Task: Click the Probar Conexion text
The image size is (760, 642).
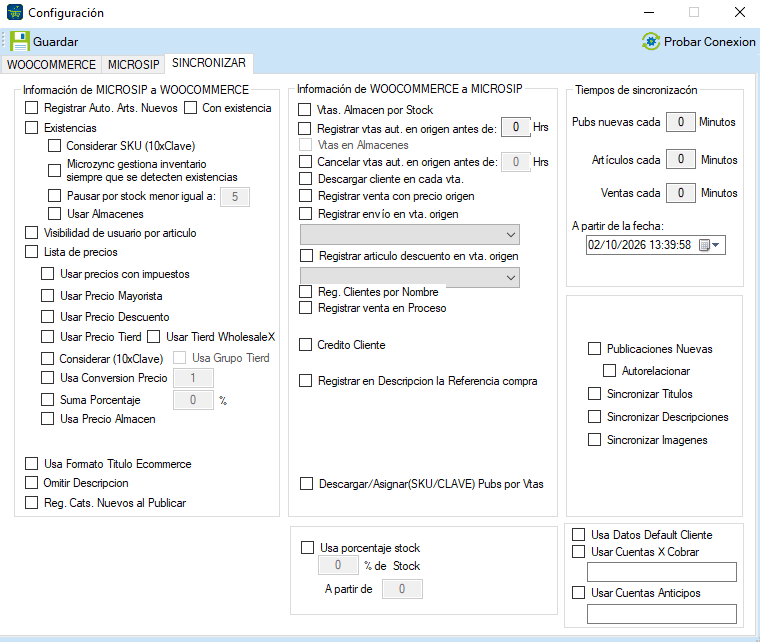Action: [710, 42]
